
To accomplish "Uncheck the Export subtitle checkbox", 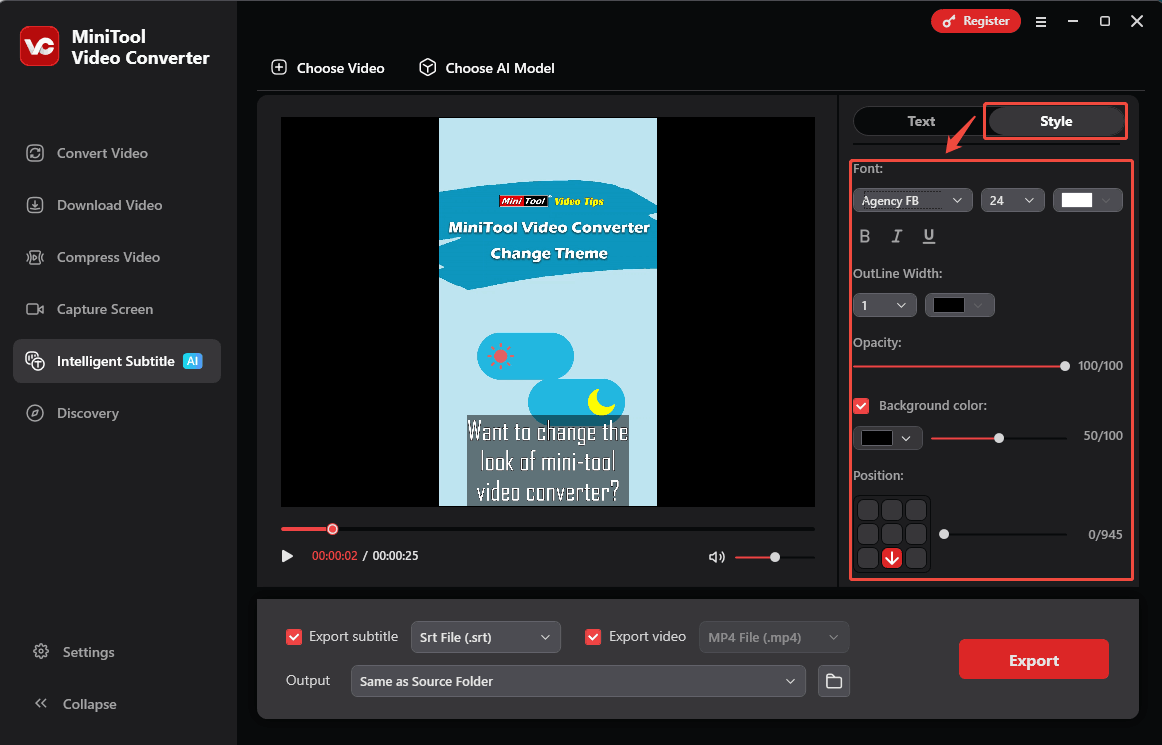I will click(x=294, y=637).
